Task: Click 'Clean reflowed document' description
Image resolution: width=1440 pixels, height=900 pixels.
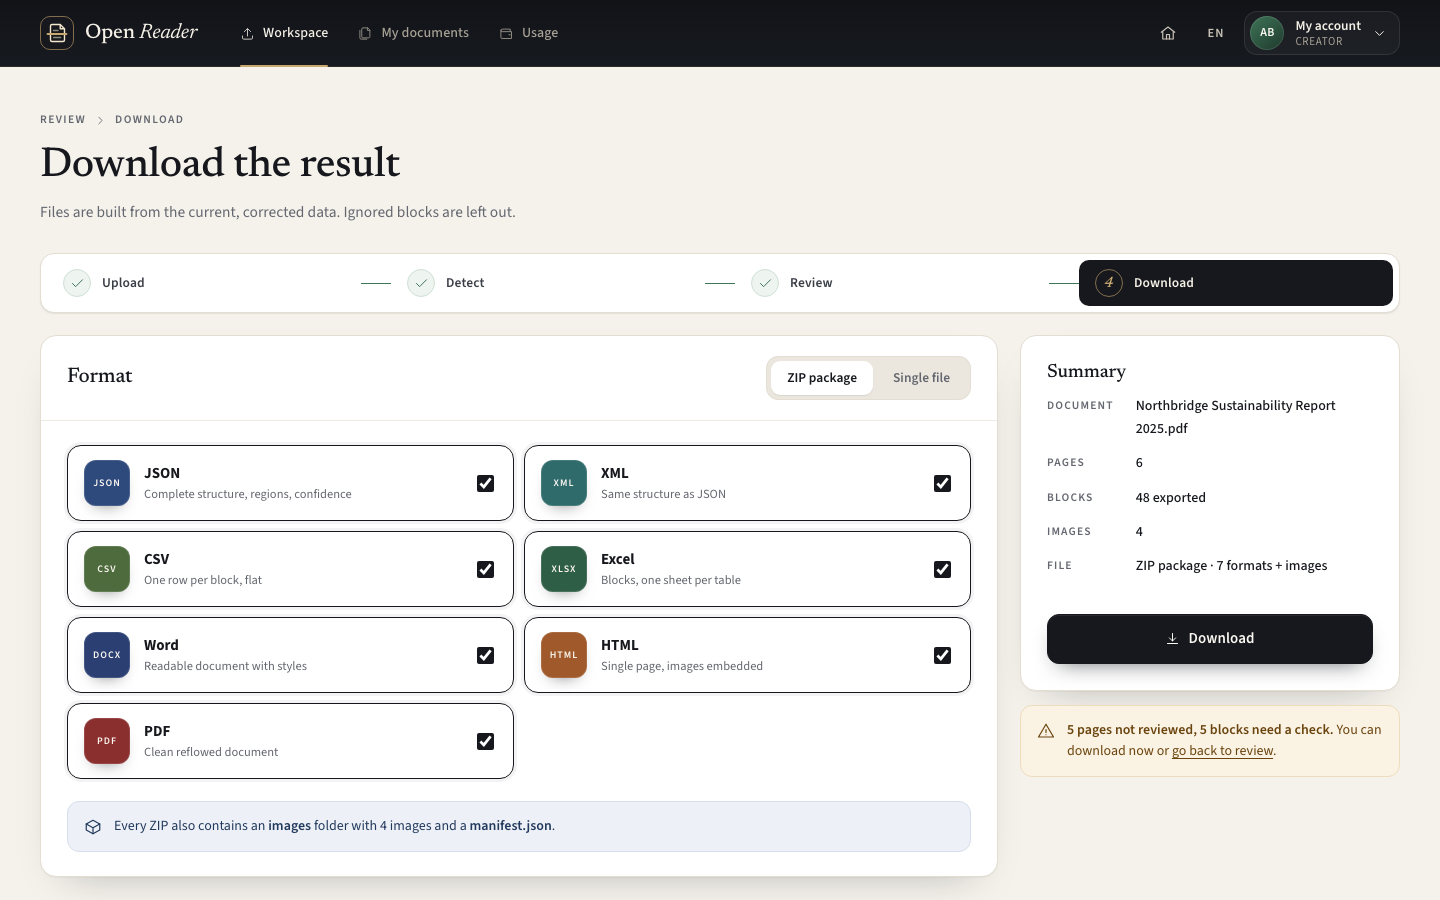Action: point(211,752)
